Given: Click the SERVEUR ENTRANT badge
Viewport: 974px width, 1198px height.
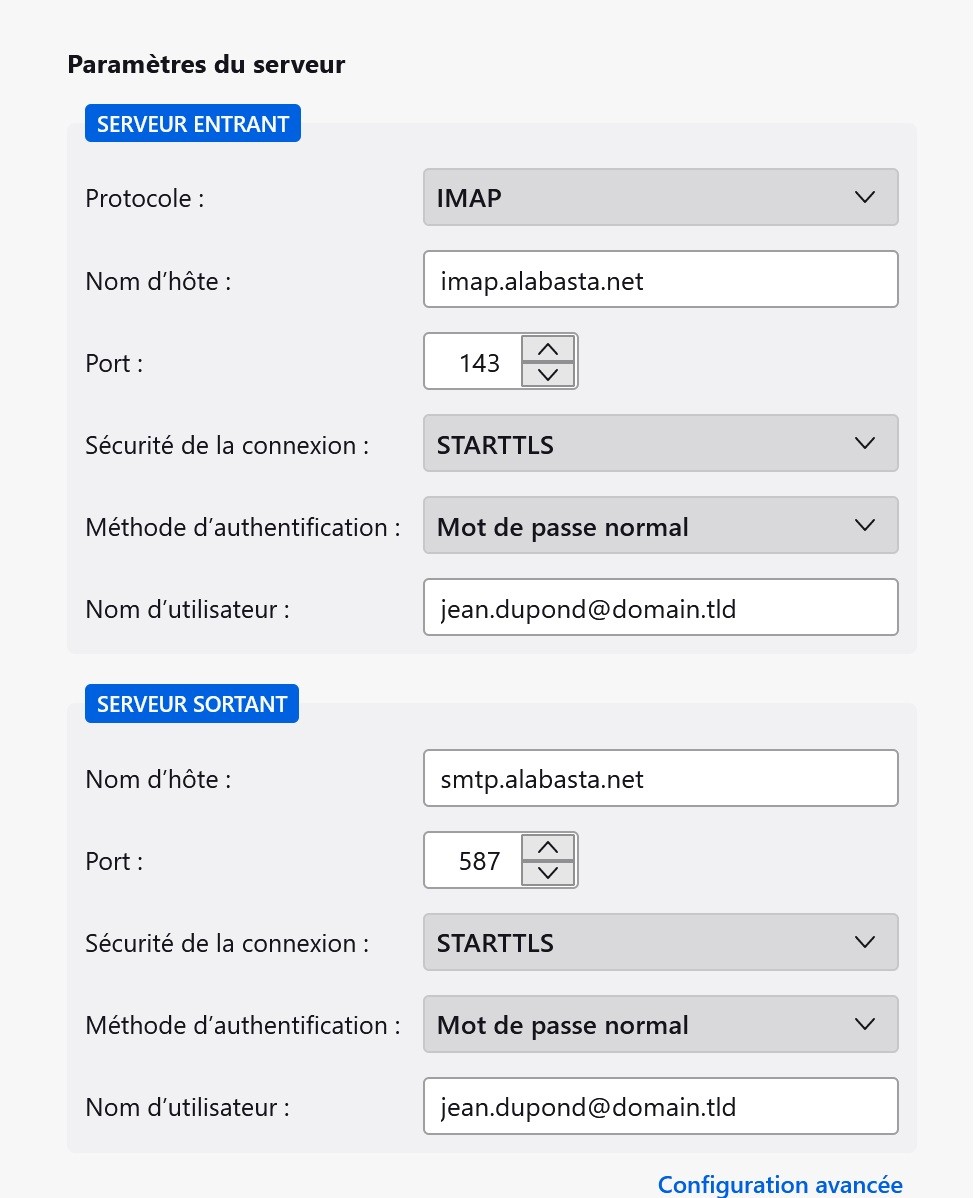Looking at the screenshot, I should tap(193, 123).
